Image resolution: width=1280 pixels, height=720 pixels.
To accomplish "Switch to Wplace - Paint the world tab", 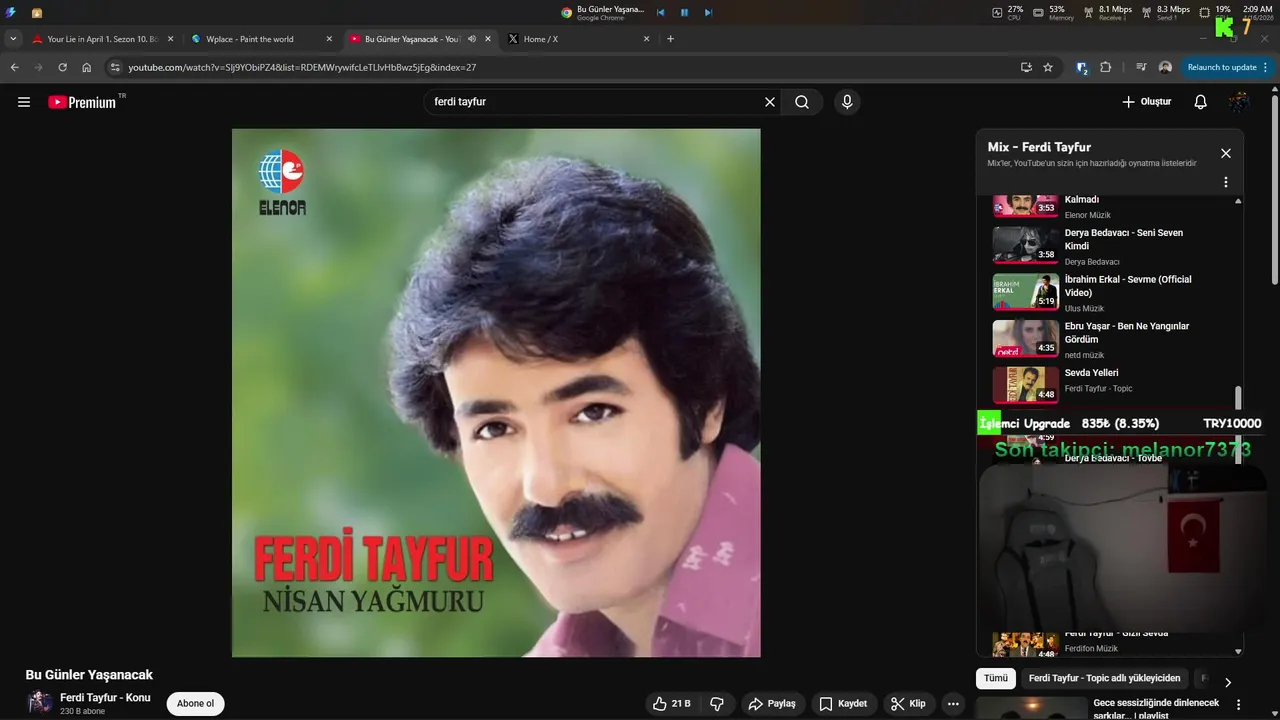I will pyautogui.click(x=249, y=39).
